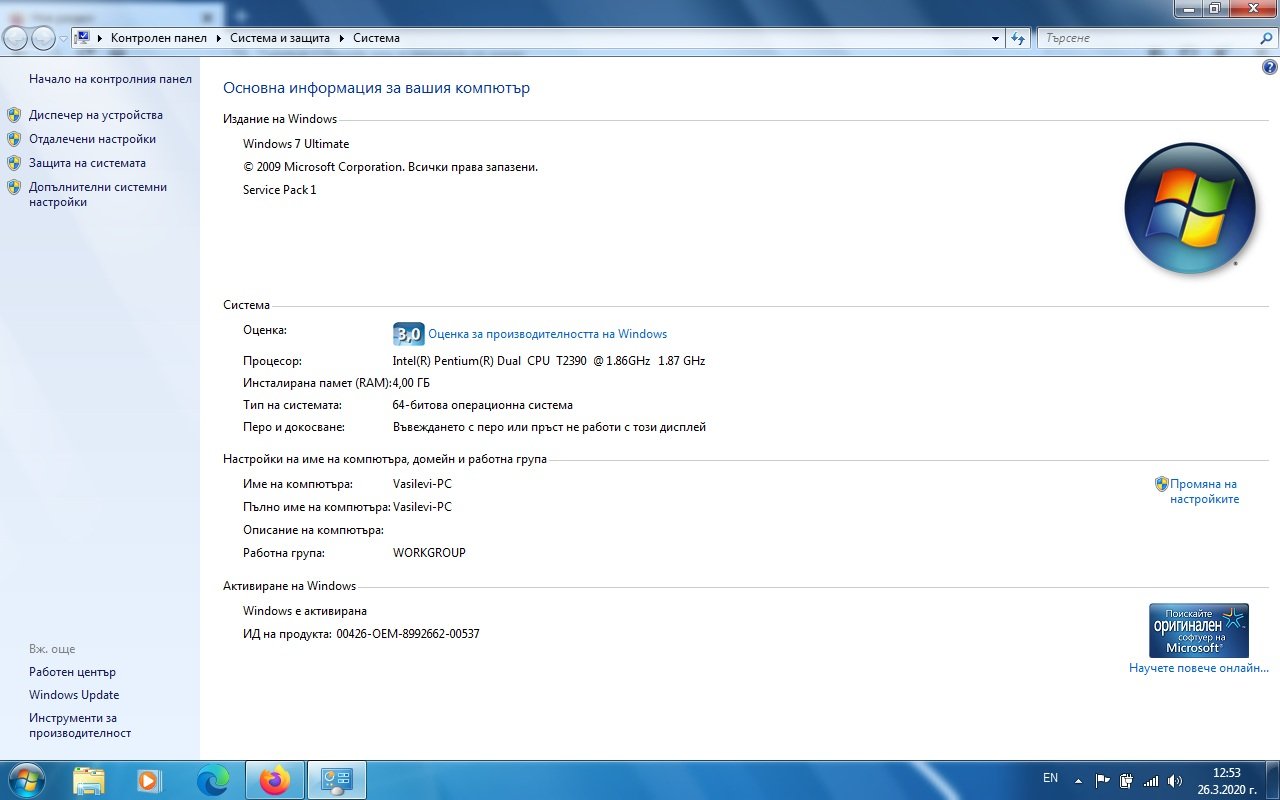Expand the arrow after Контролен панел
Image resolution: width=1280 pixels, height=800 pixels.
[219, 38]
